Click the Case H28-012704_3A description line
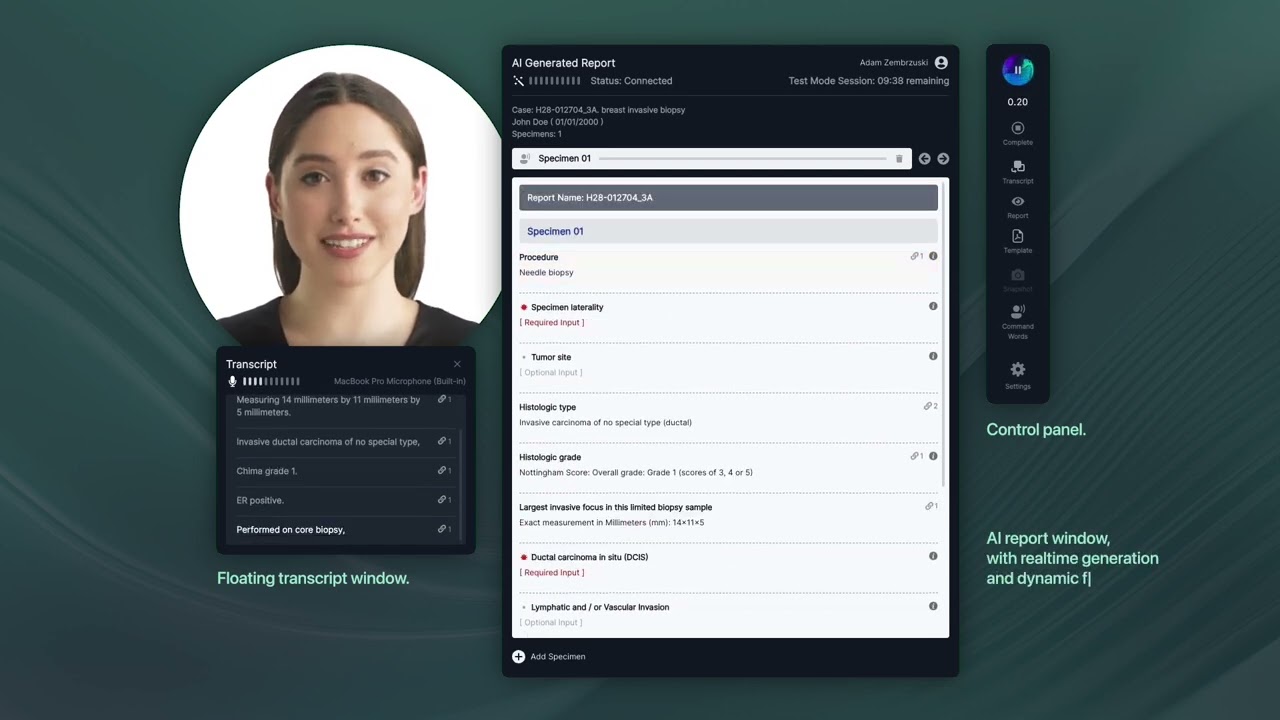 click(598, 110)
